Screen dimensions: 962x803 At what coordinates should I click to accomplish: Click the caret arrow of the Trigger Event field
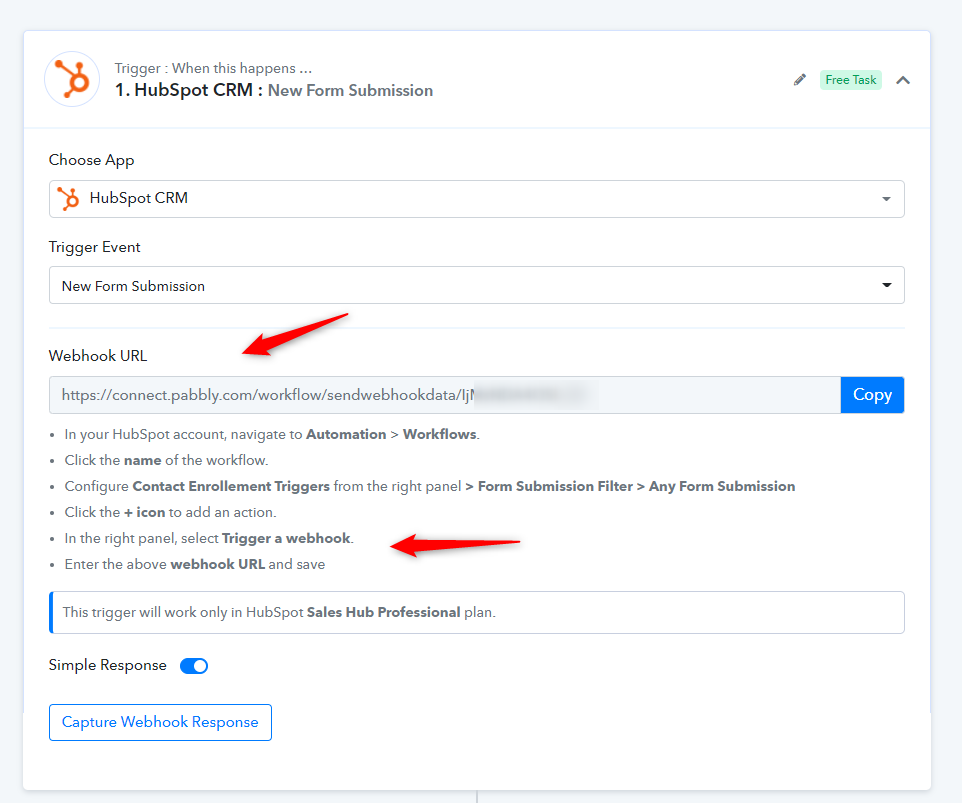pyautogui.click(x=887, y=285)
